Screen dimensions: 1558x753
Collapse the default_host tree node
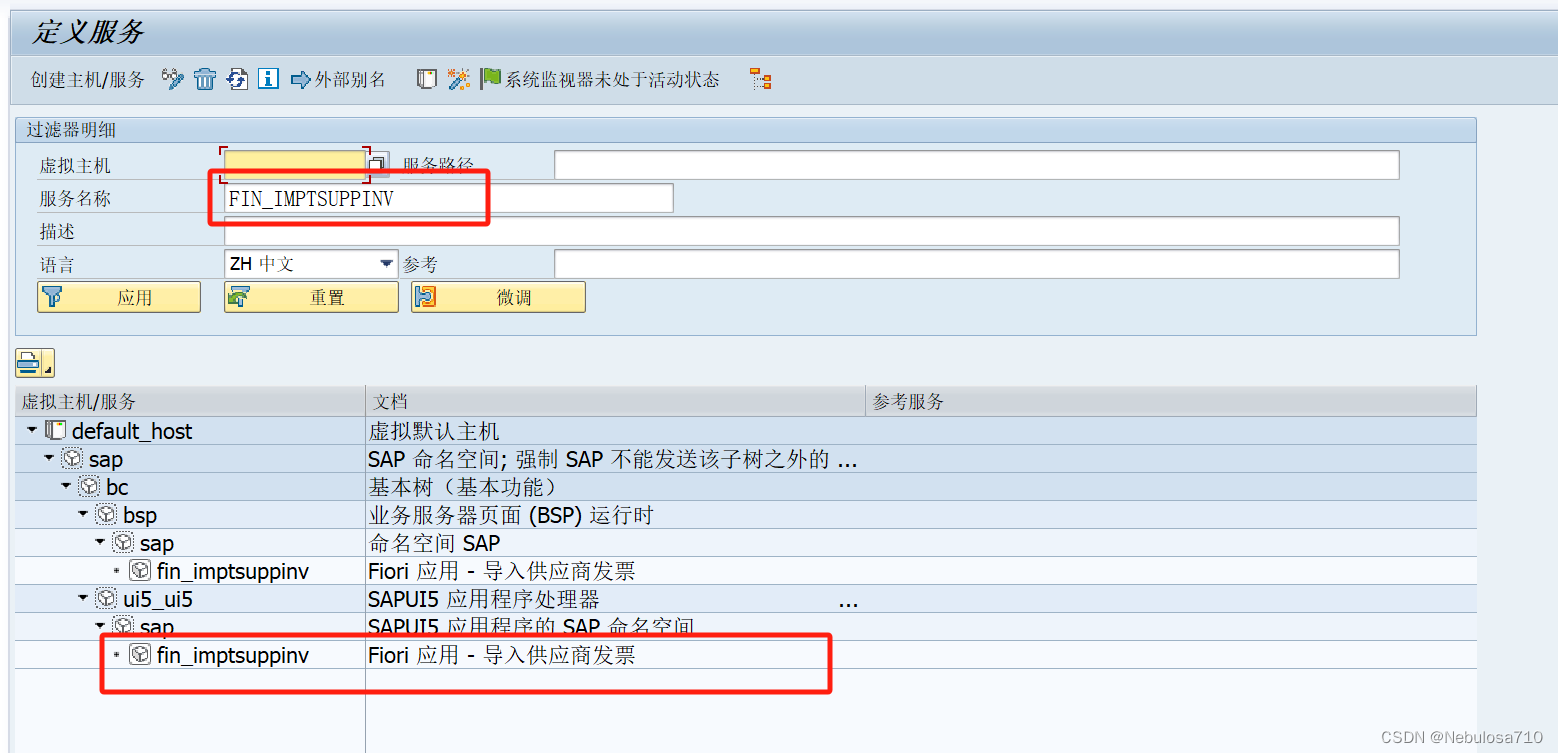click(31, 431)
